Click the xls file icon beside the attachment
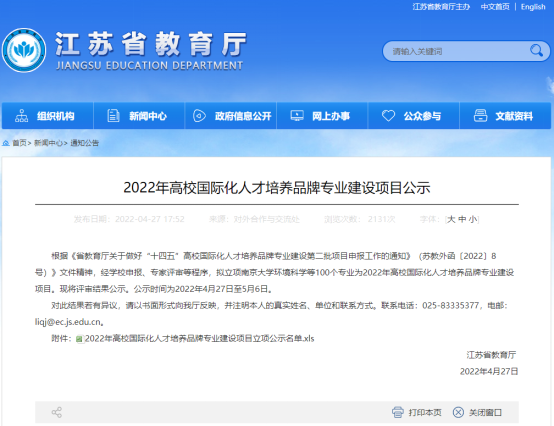Viewport: 554px width, 426px height. pos(79,339)
